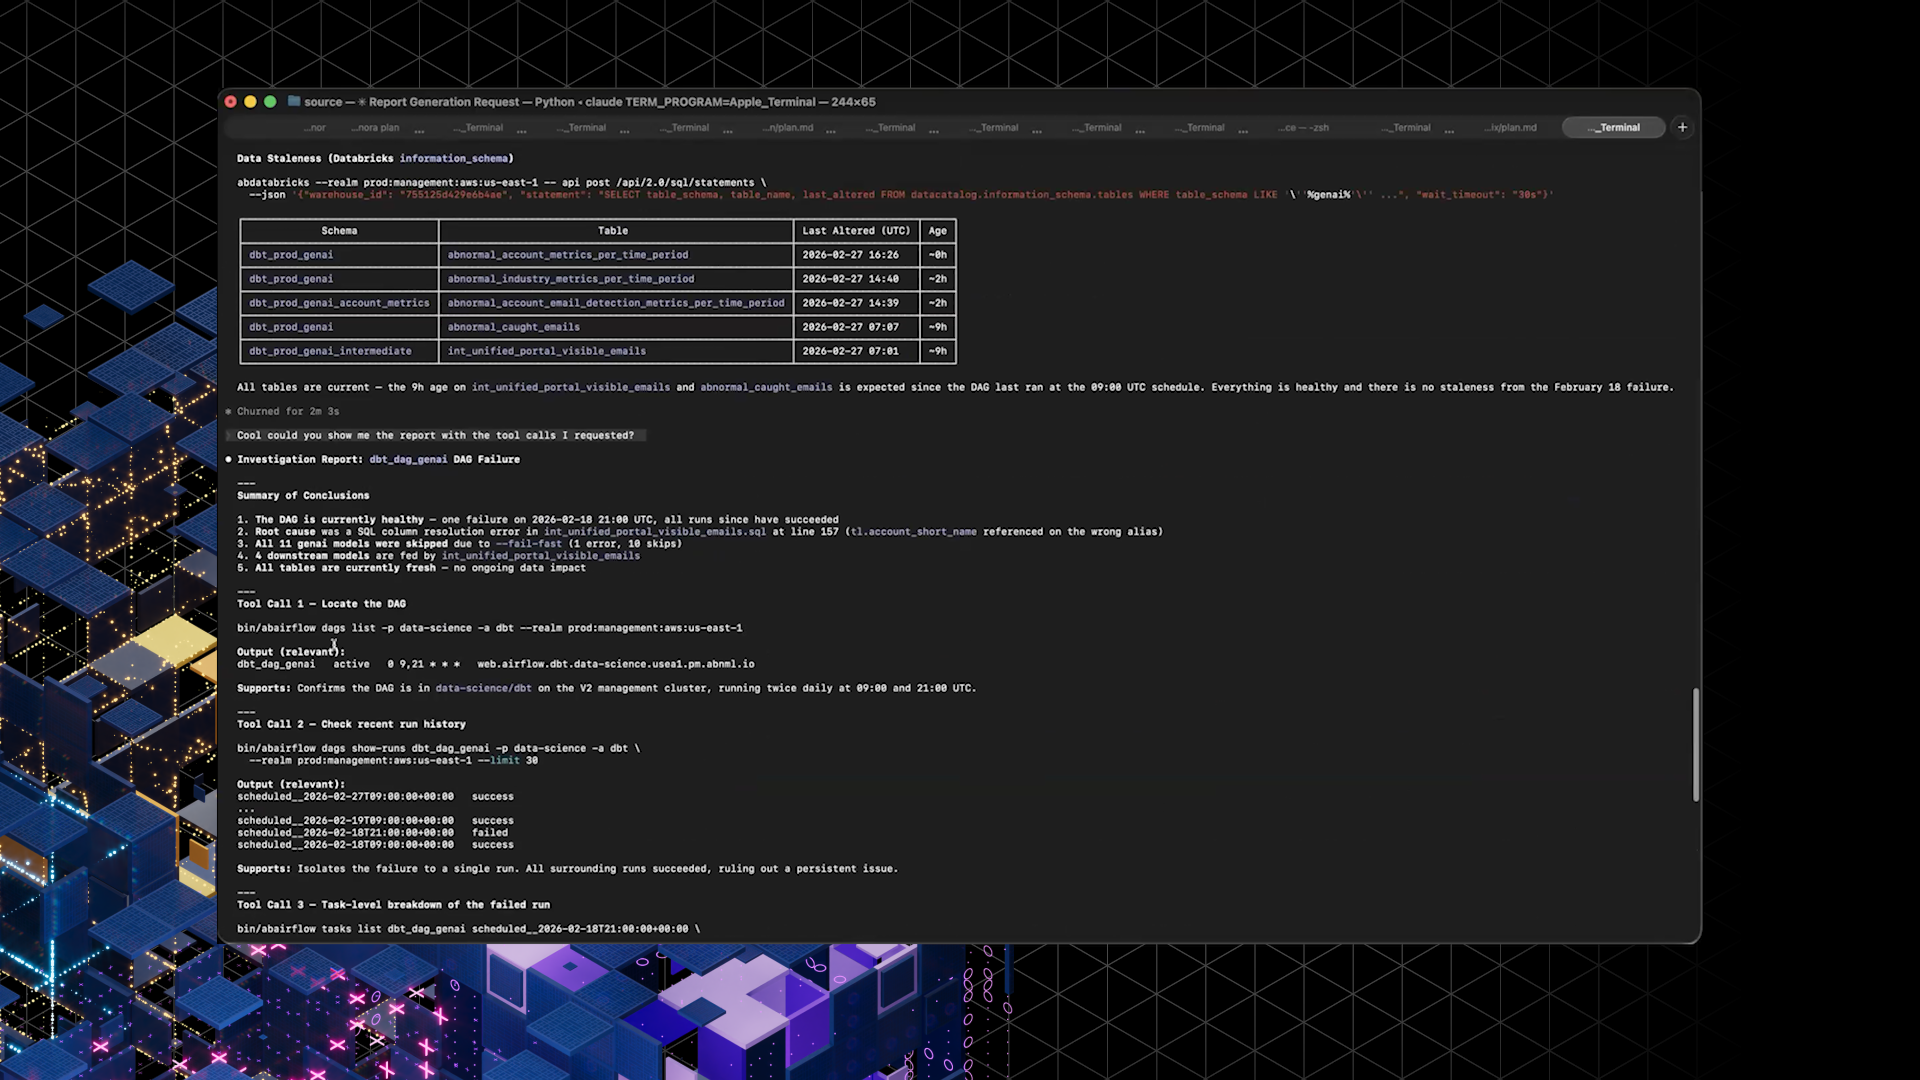The height and width of the screenshot is (1080, 1920).
Task: Click the '~0h' age cell
Action: [937, 255]
